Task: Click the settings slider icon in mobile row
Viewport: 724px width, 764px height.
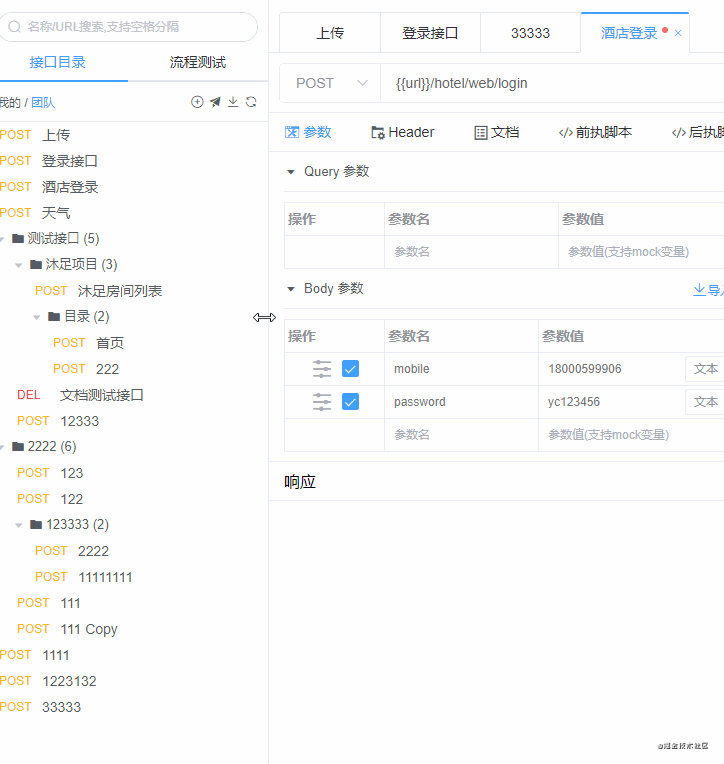Action: click(x=322, y=369)
